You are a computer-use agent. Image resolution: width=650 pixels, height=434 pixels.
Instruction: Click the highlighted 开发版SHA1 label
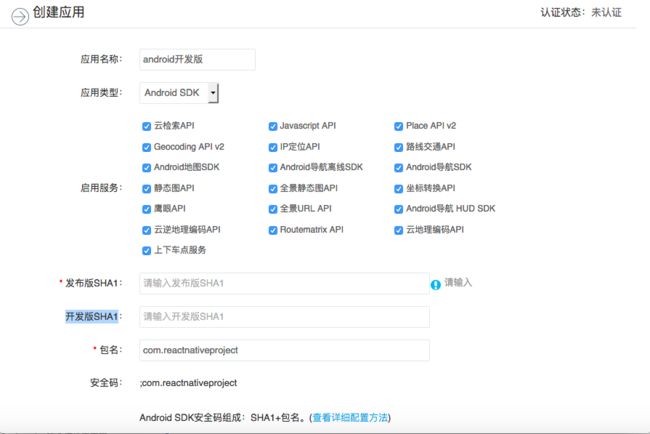(92, 317)
